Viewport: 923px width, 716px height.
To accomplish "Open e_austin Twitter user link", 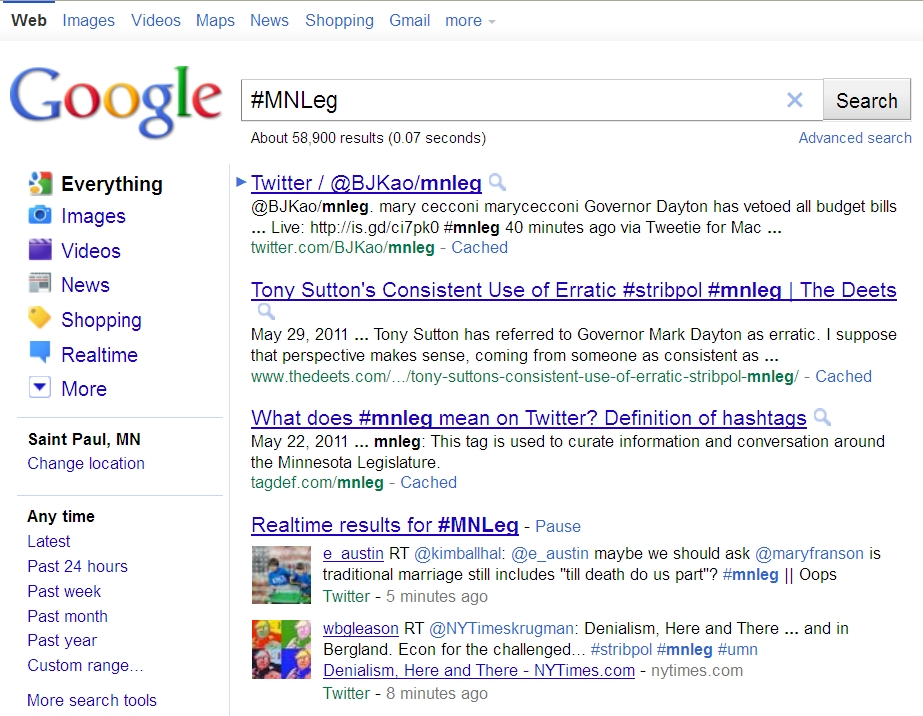I will click(353, 553).
